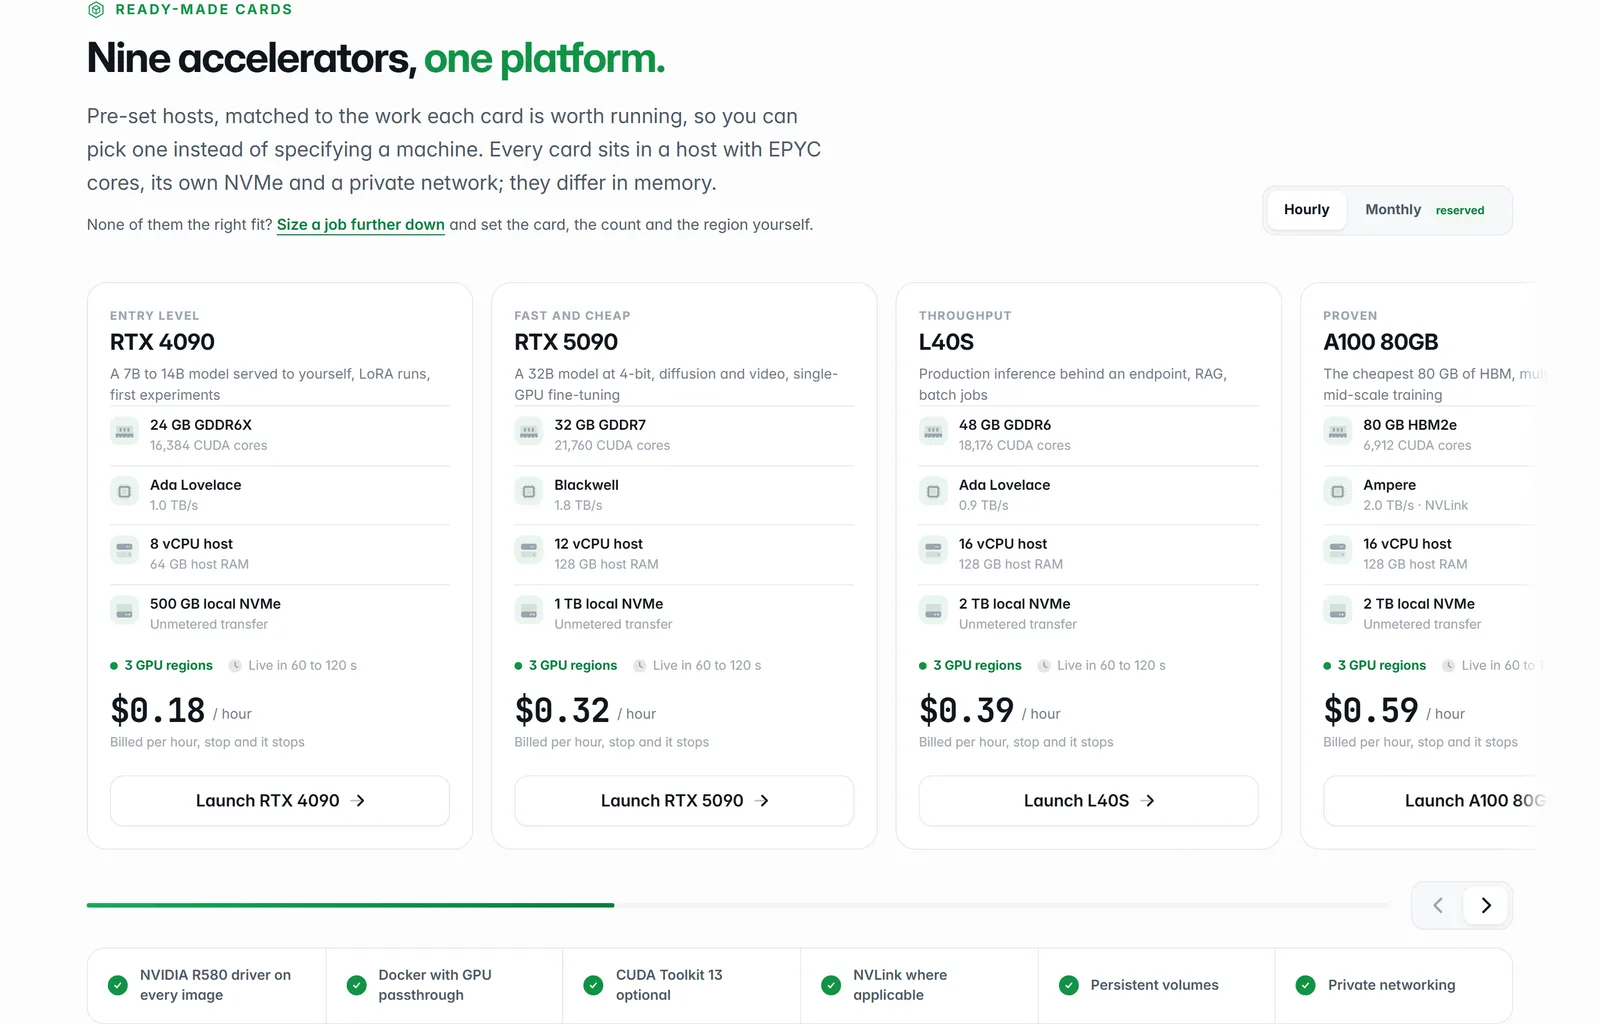The height and width of the screenshot is (1024, 1600).
Task: Go to previous cards with left chevron
Action: [x=1438, y=905]
